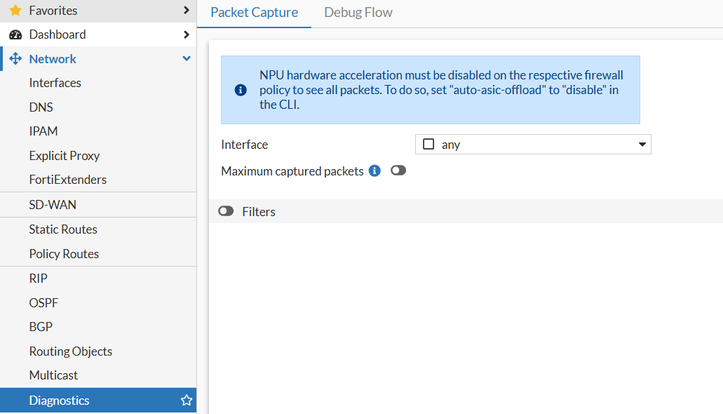Go to SD-WAN settings
This screenshot has height=414, width=723.
tap(52, 205)
